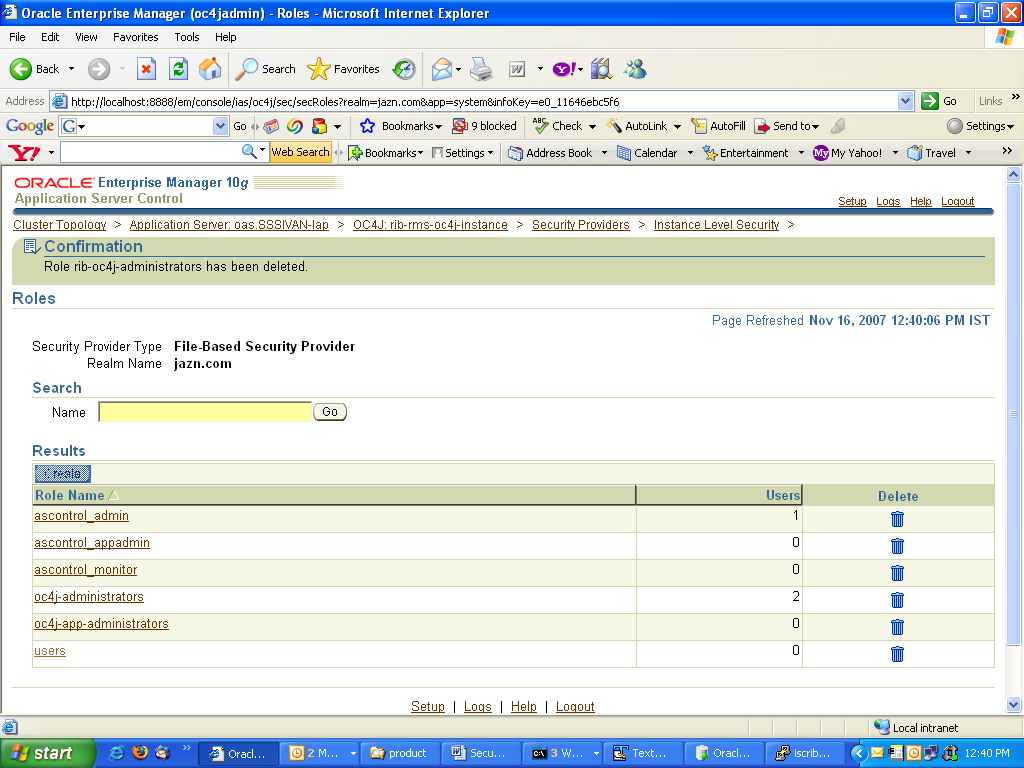Image resolution: width=1024 pixels, height=768 pixels.
Task: Go to the Home page icon
Action: pyautogui.click(x=210, y=69)
